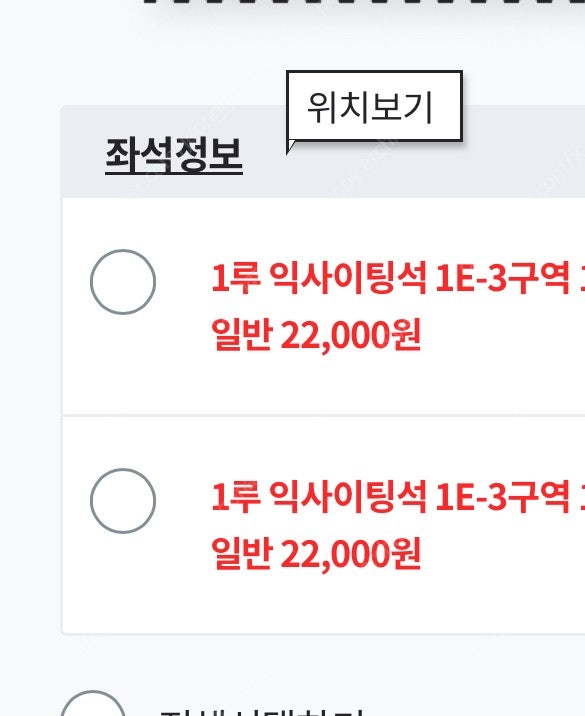The height and width of the screenshot is (716, 585).
Task: Toggle the partially visible radio button at bottom
Action: (93, 704)
